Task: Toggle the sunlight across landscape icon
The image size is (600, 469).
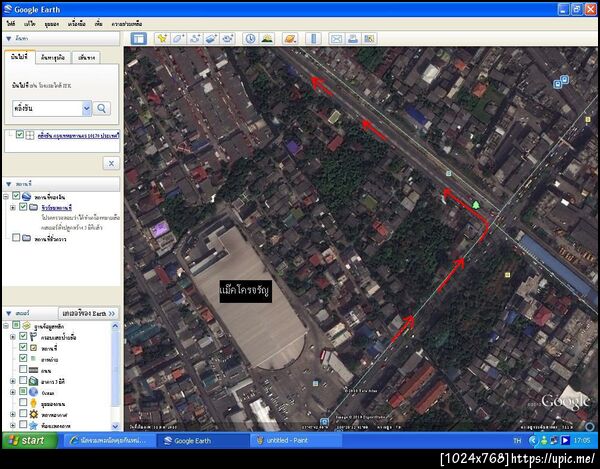Action: pos(267,39)
